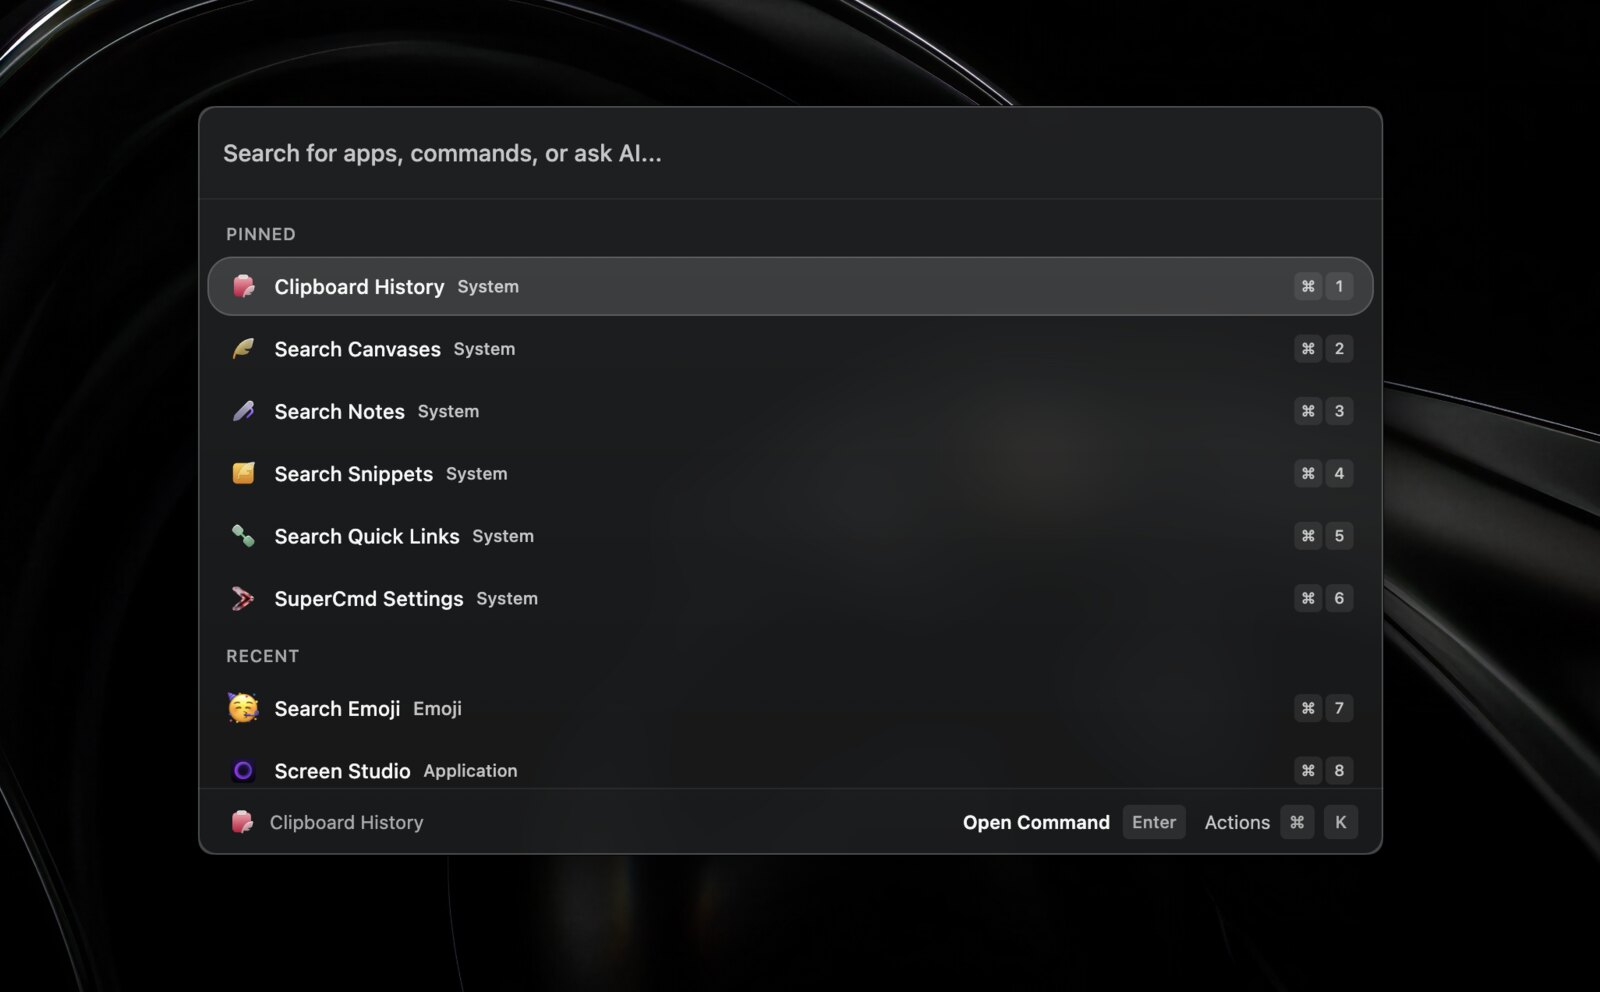
Task: Click the shortcut number 5 badge
Action: point(1339,536)
